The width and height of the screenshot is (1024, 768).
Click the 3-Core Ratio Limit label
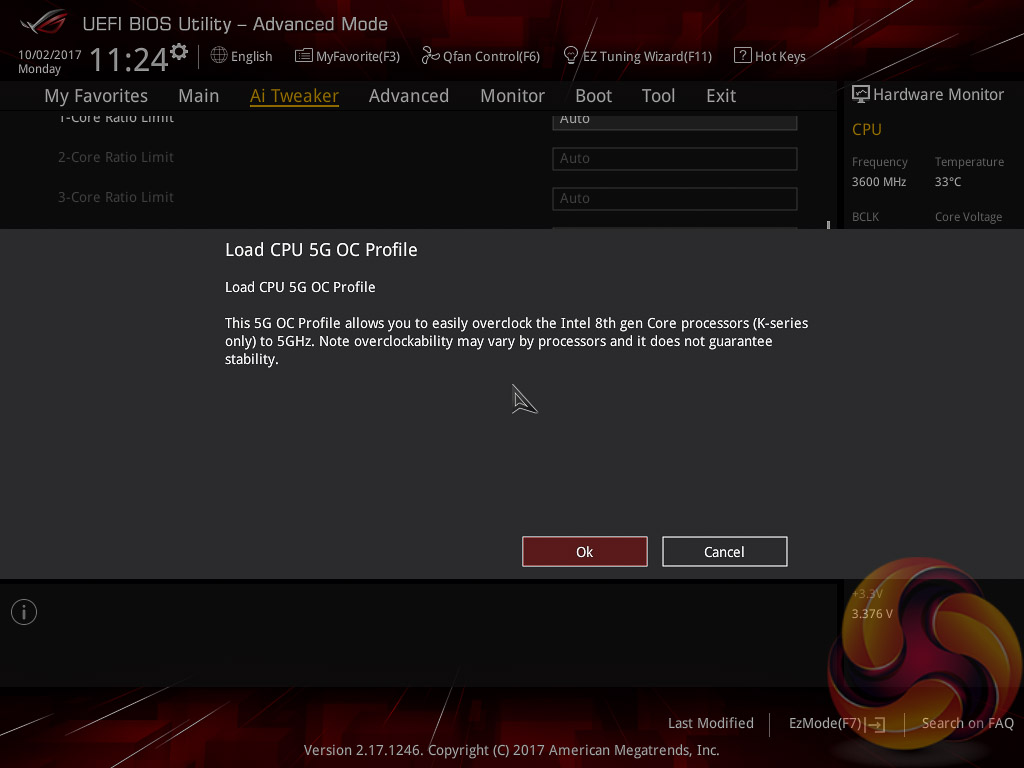[116, 197]
